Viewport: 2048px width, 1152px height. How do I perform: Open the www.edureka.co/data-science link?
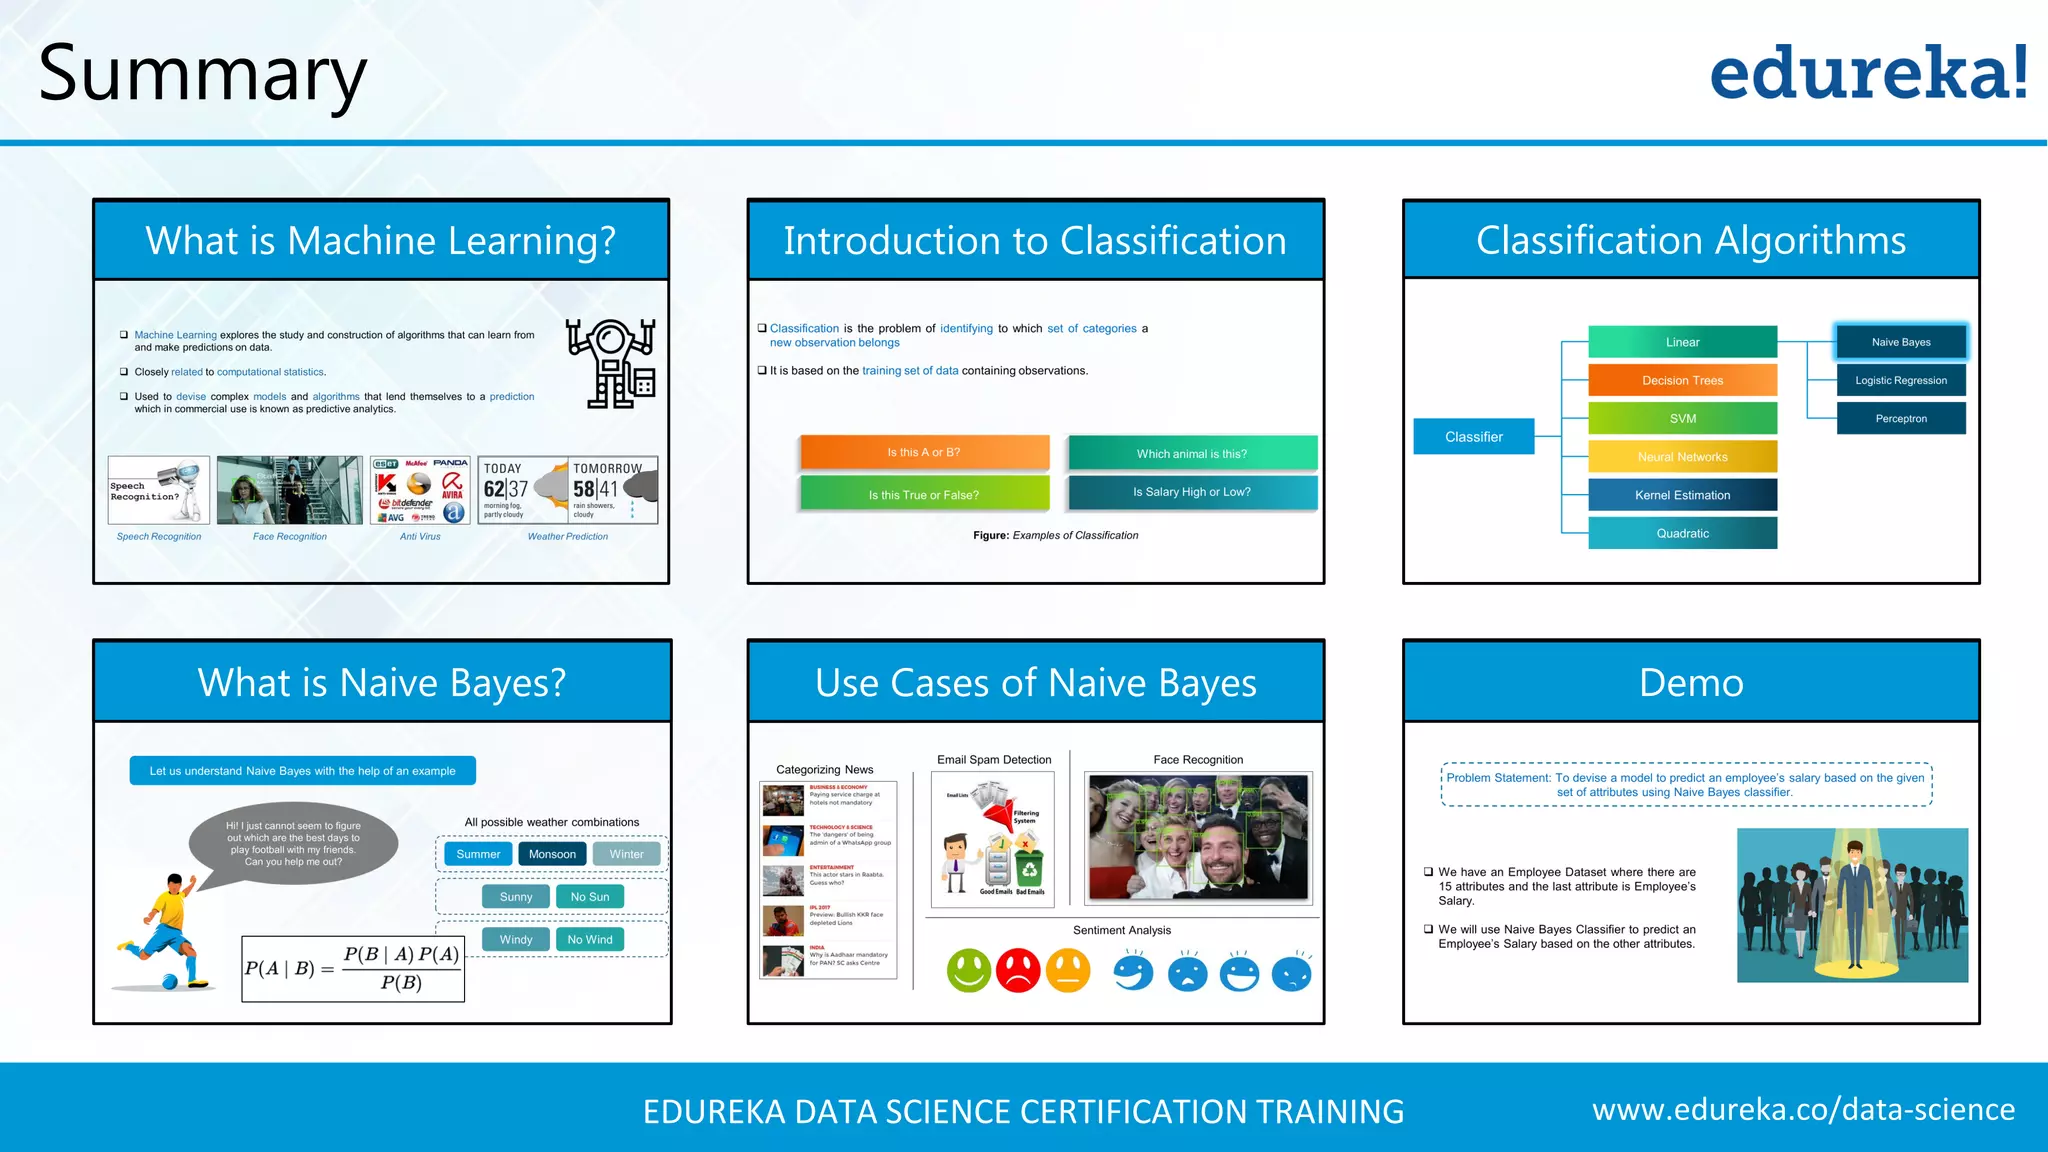click(1803, 1110)
